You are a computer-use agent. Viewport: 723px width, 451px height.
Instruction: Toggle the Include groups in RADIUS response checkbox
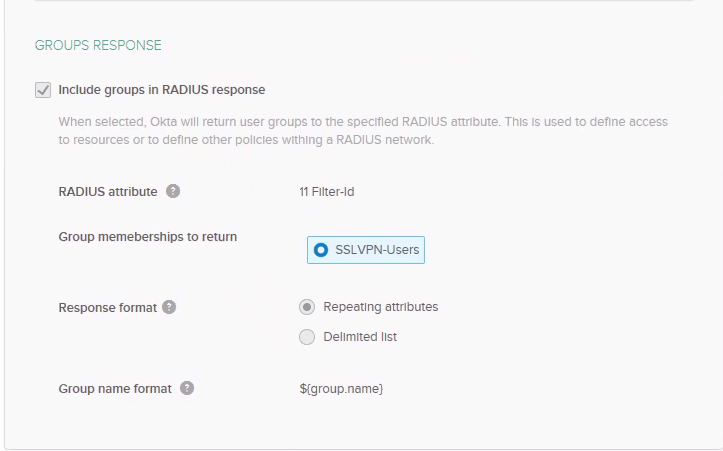point(43,90)
